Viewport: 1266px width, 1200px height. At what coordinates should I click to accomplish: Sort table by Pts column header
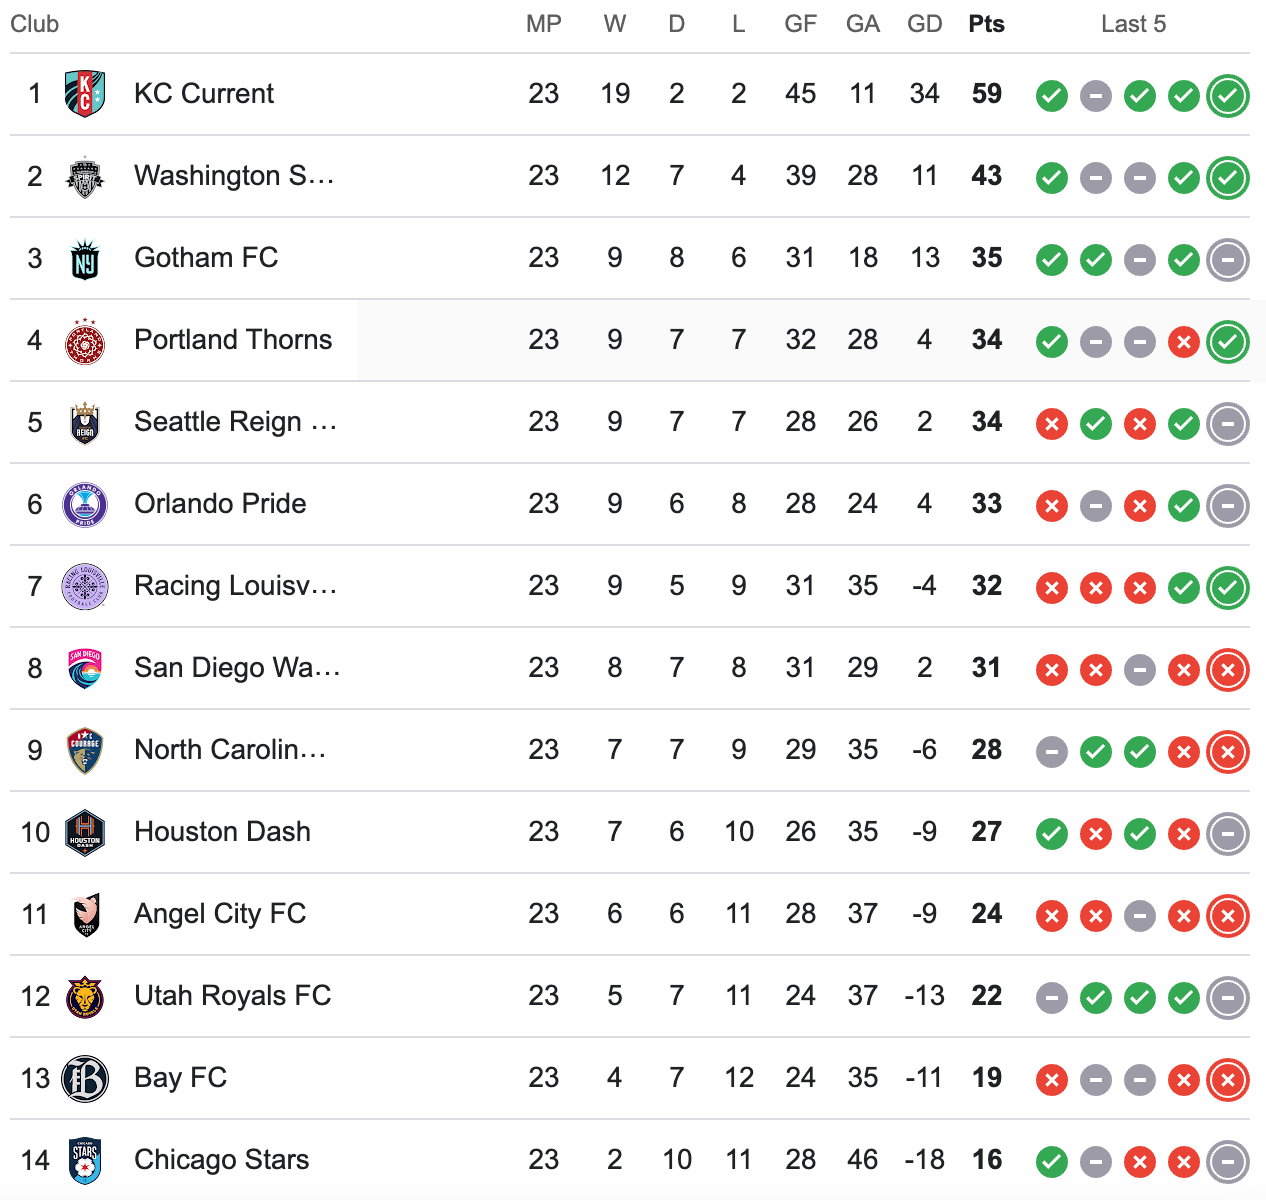[986, 24]
